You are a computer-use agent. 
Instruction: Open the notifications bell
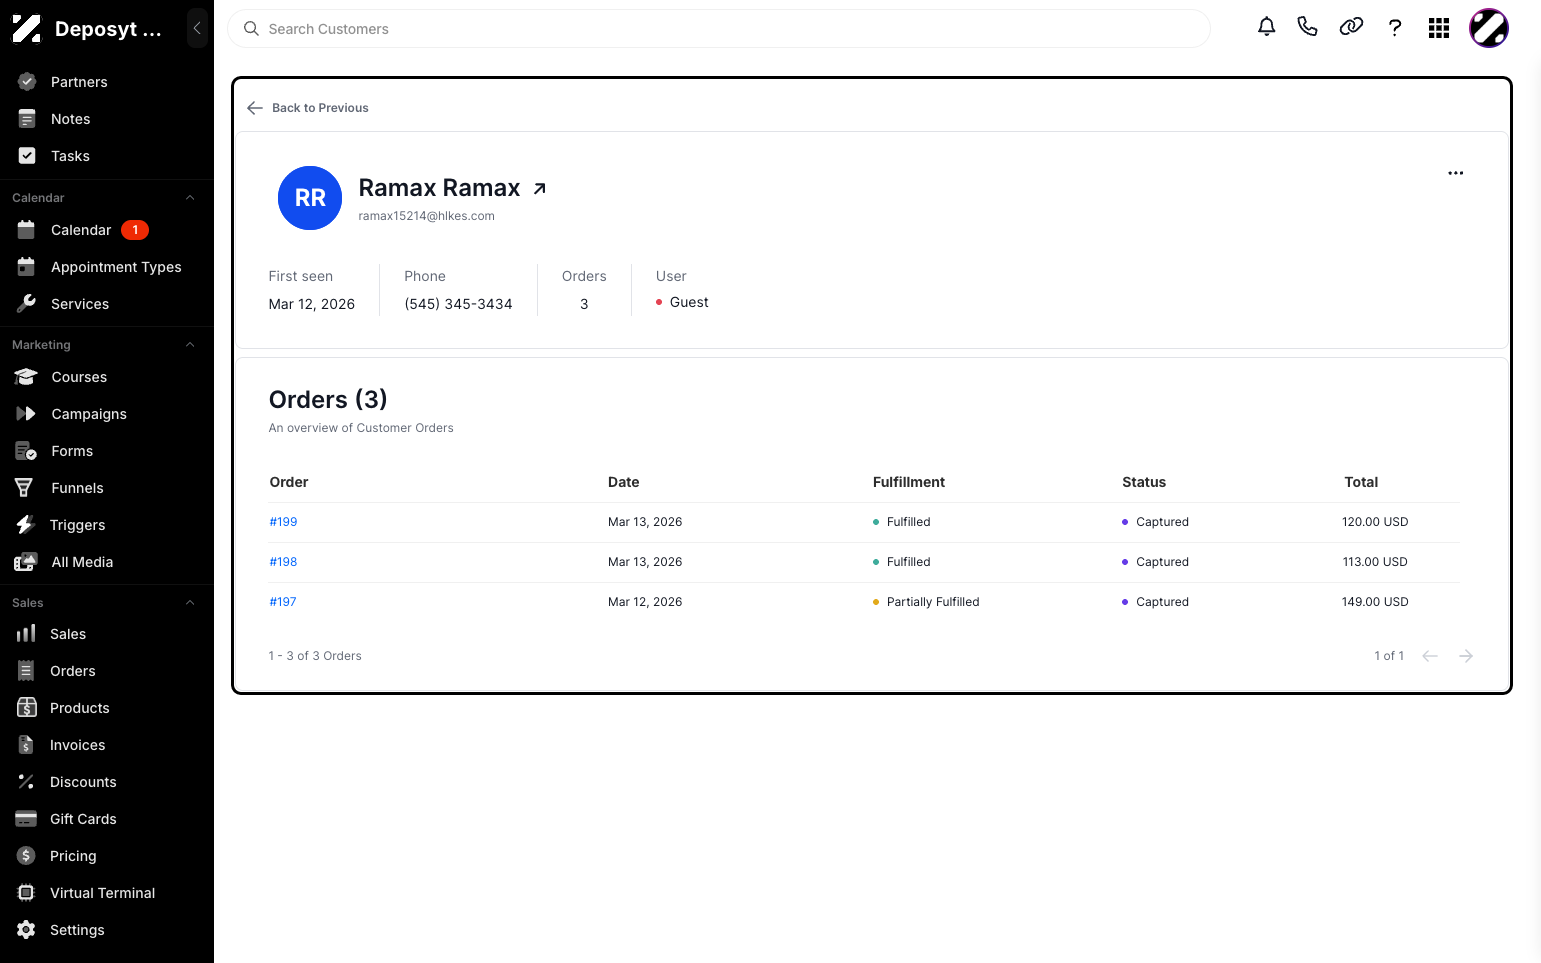pyautogui.click(x=1266, y=27)
